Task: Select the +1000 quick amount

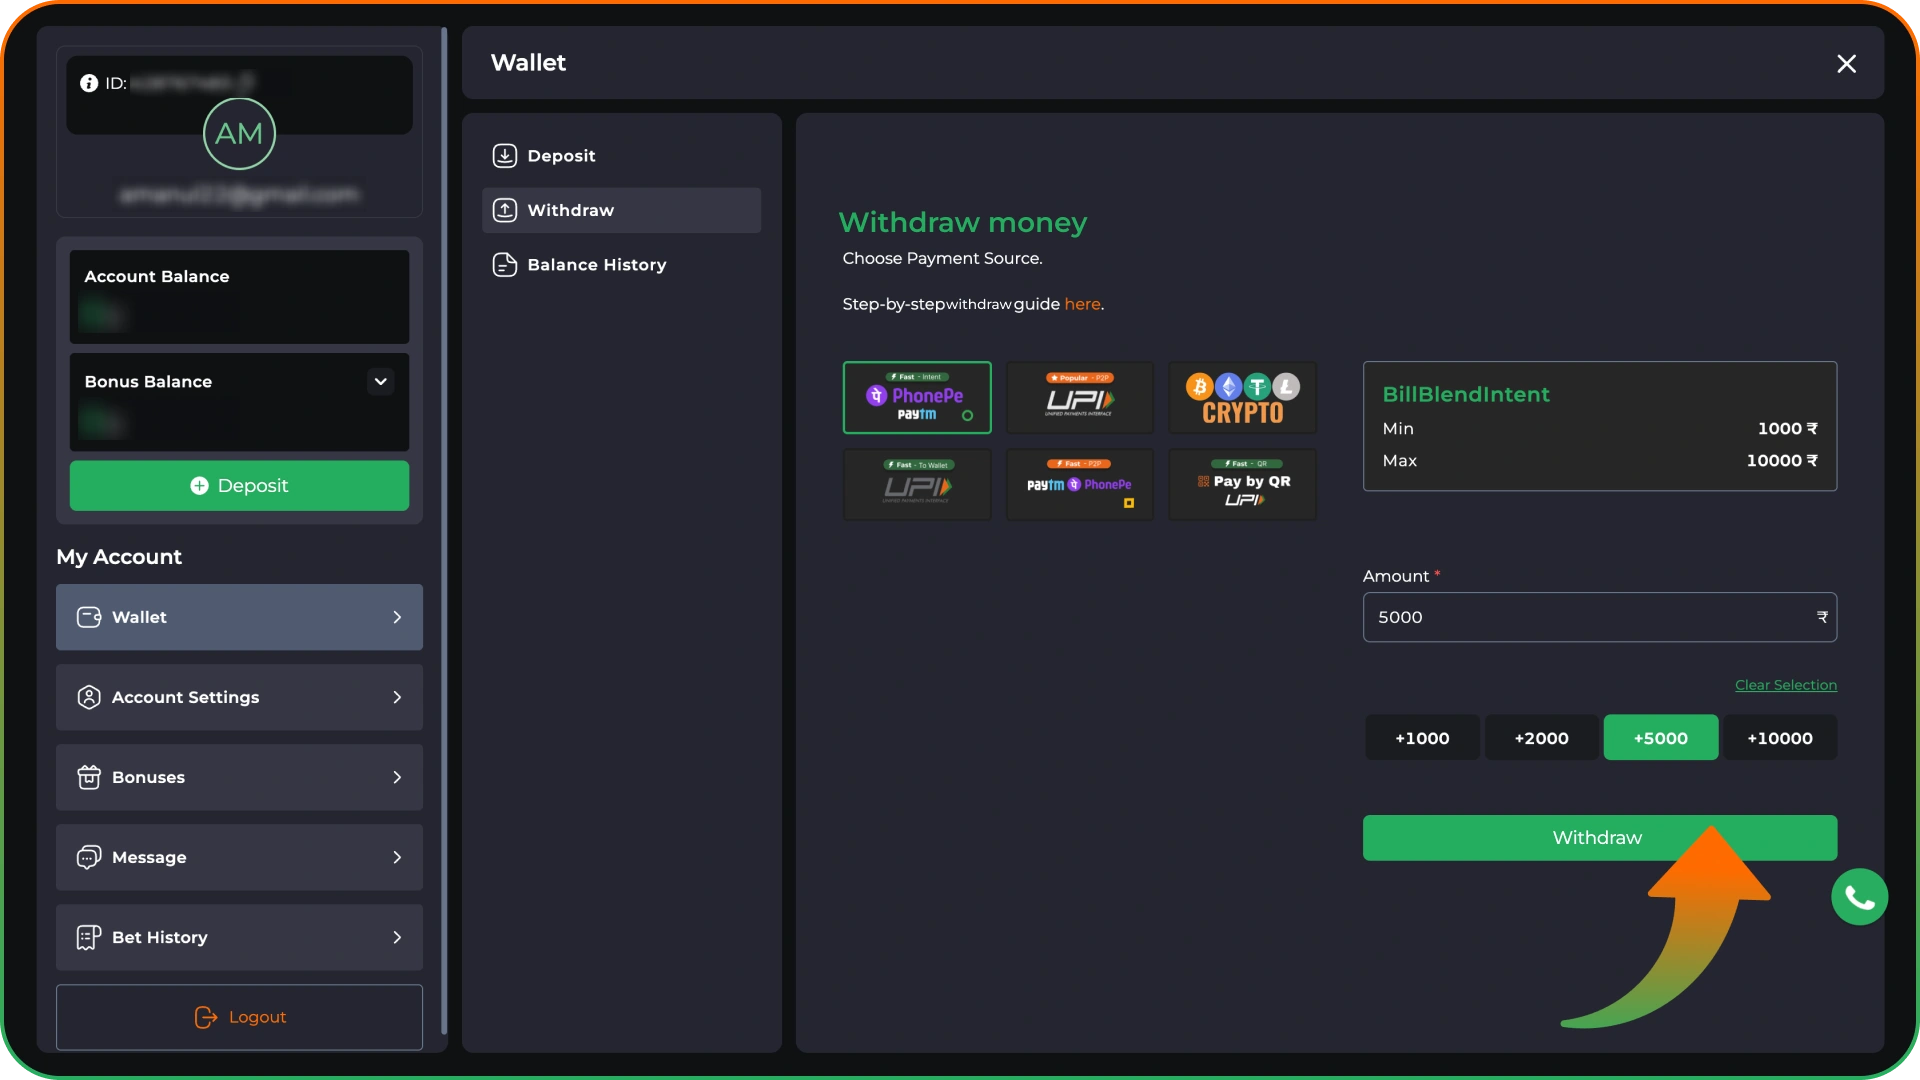Action: 1422,738
